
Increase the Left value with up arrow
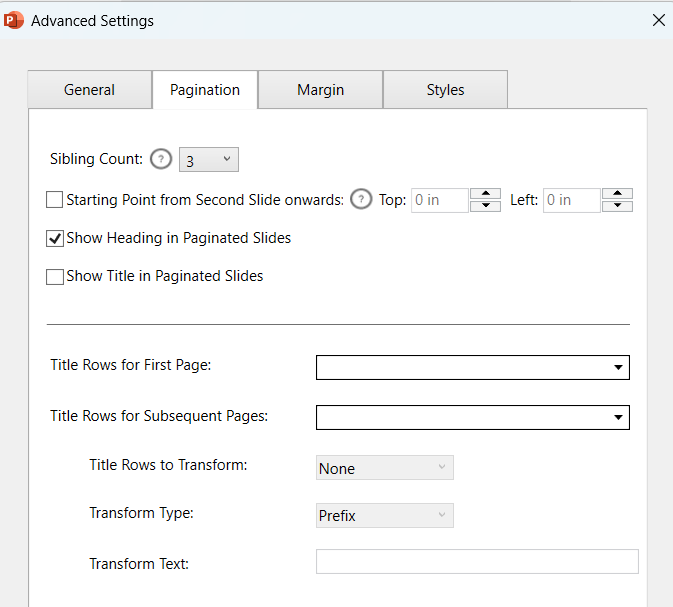coord(617,194)
